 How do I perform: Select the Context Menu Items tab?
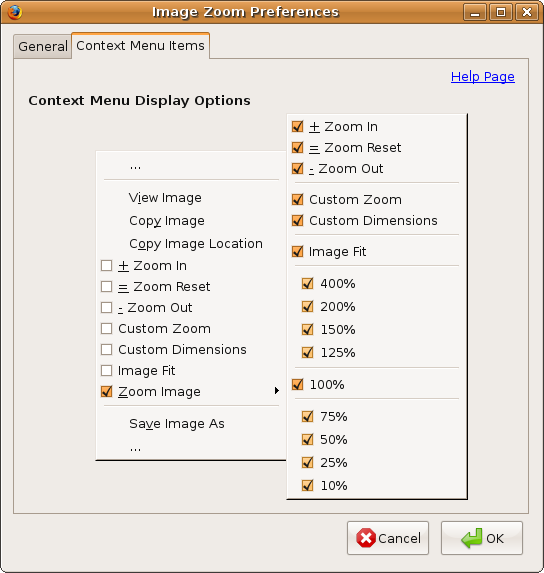tap(141, 46)
